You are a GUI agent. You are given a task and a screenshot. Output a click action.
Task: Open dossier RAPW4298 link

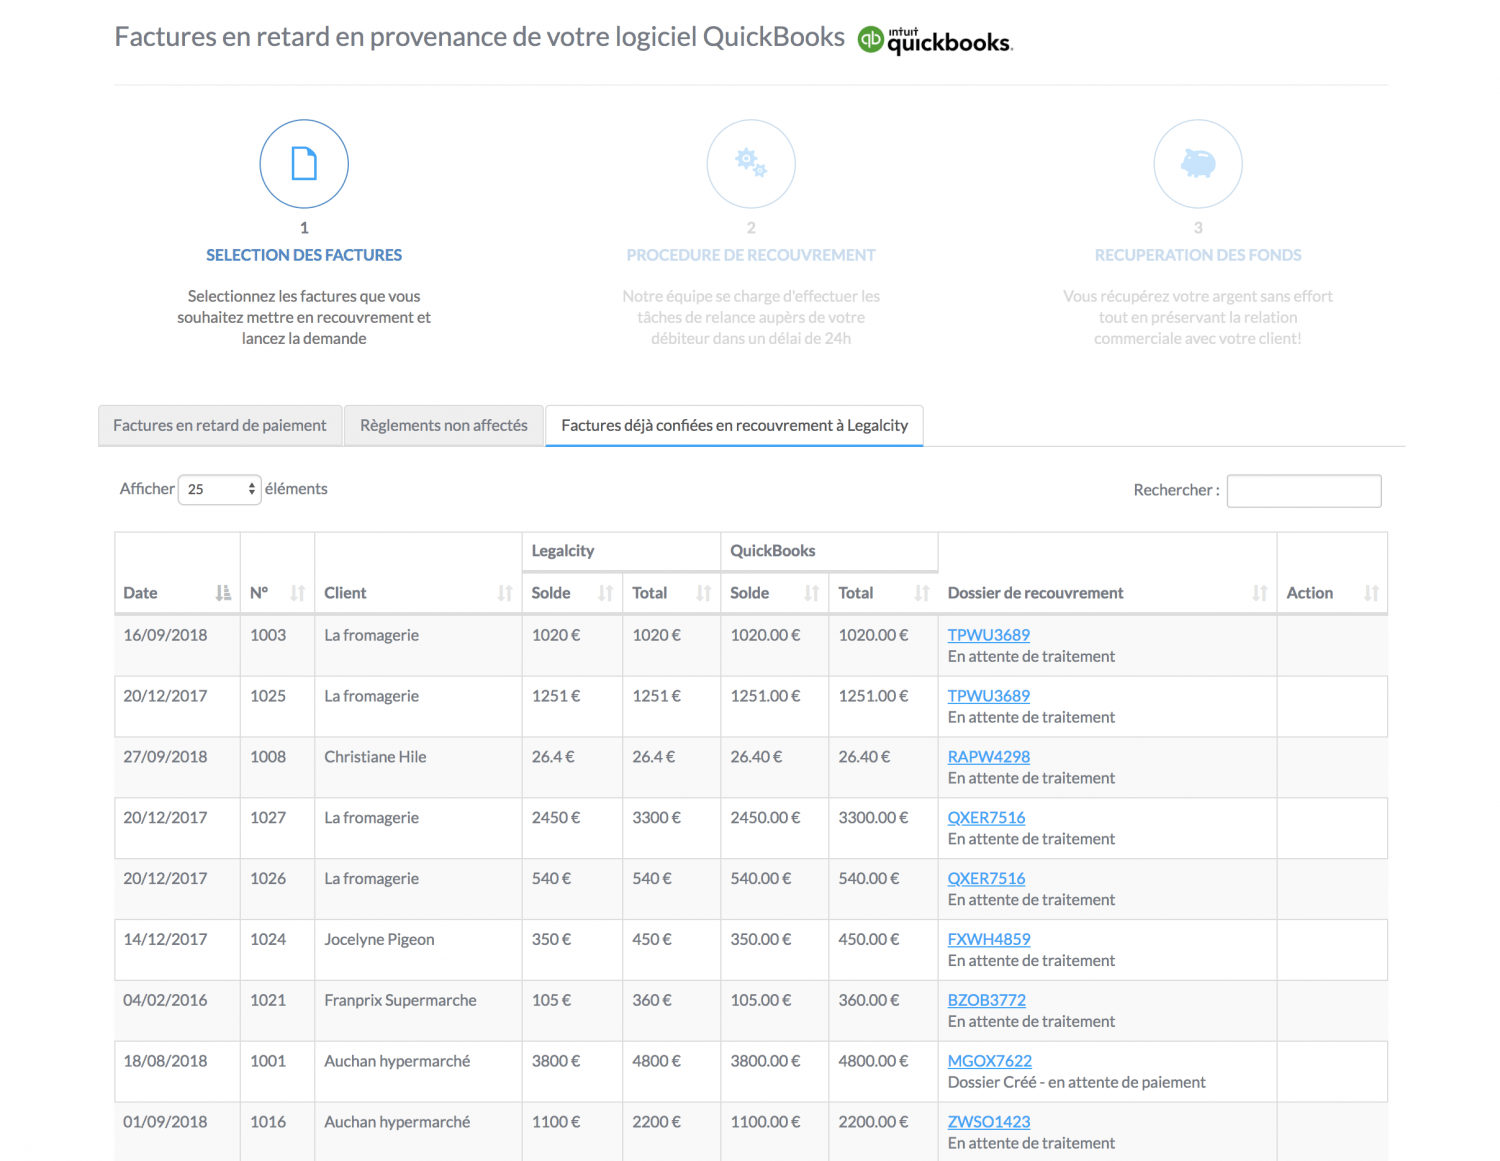pos(988,757)
